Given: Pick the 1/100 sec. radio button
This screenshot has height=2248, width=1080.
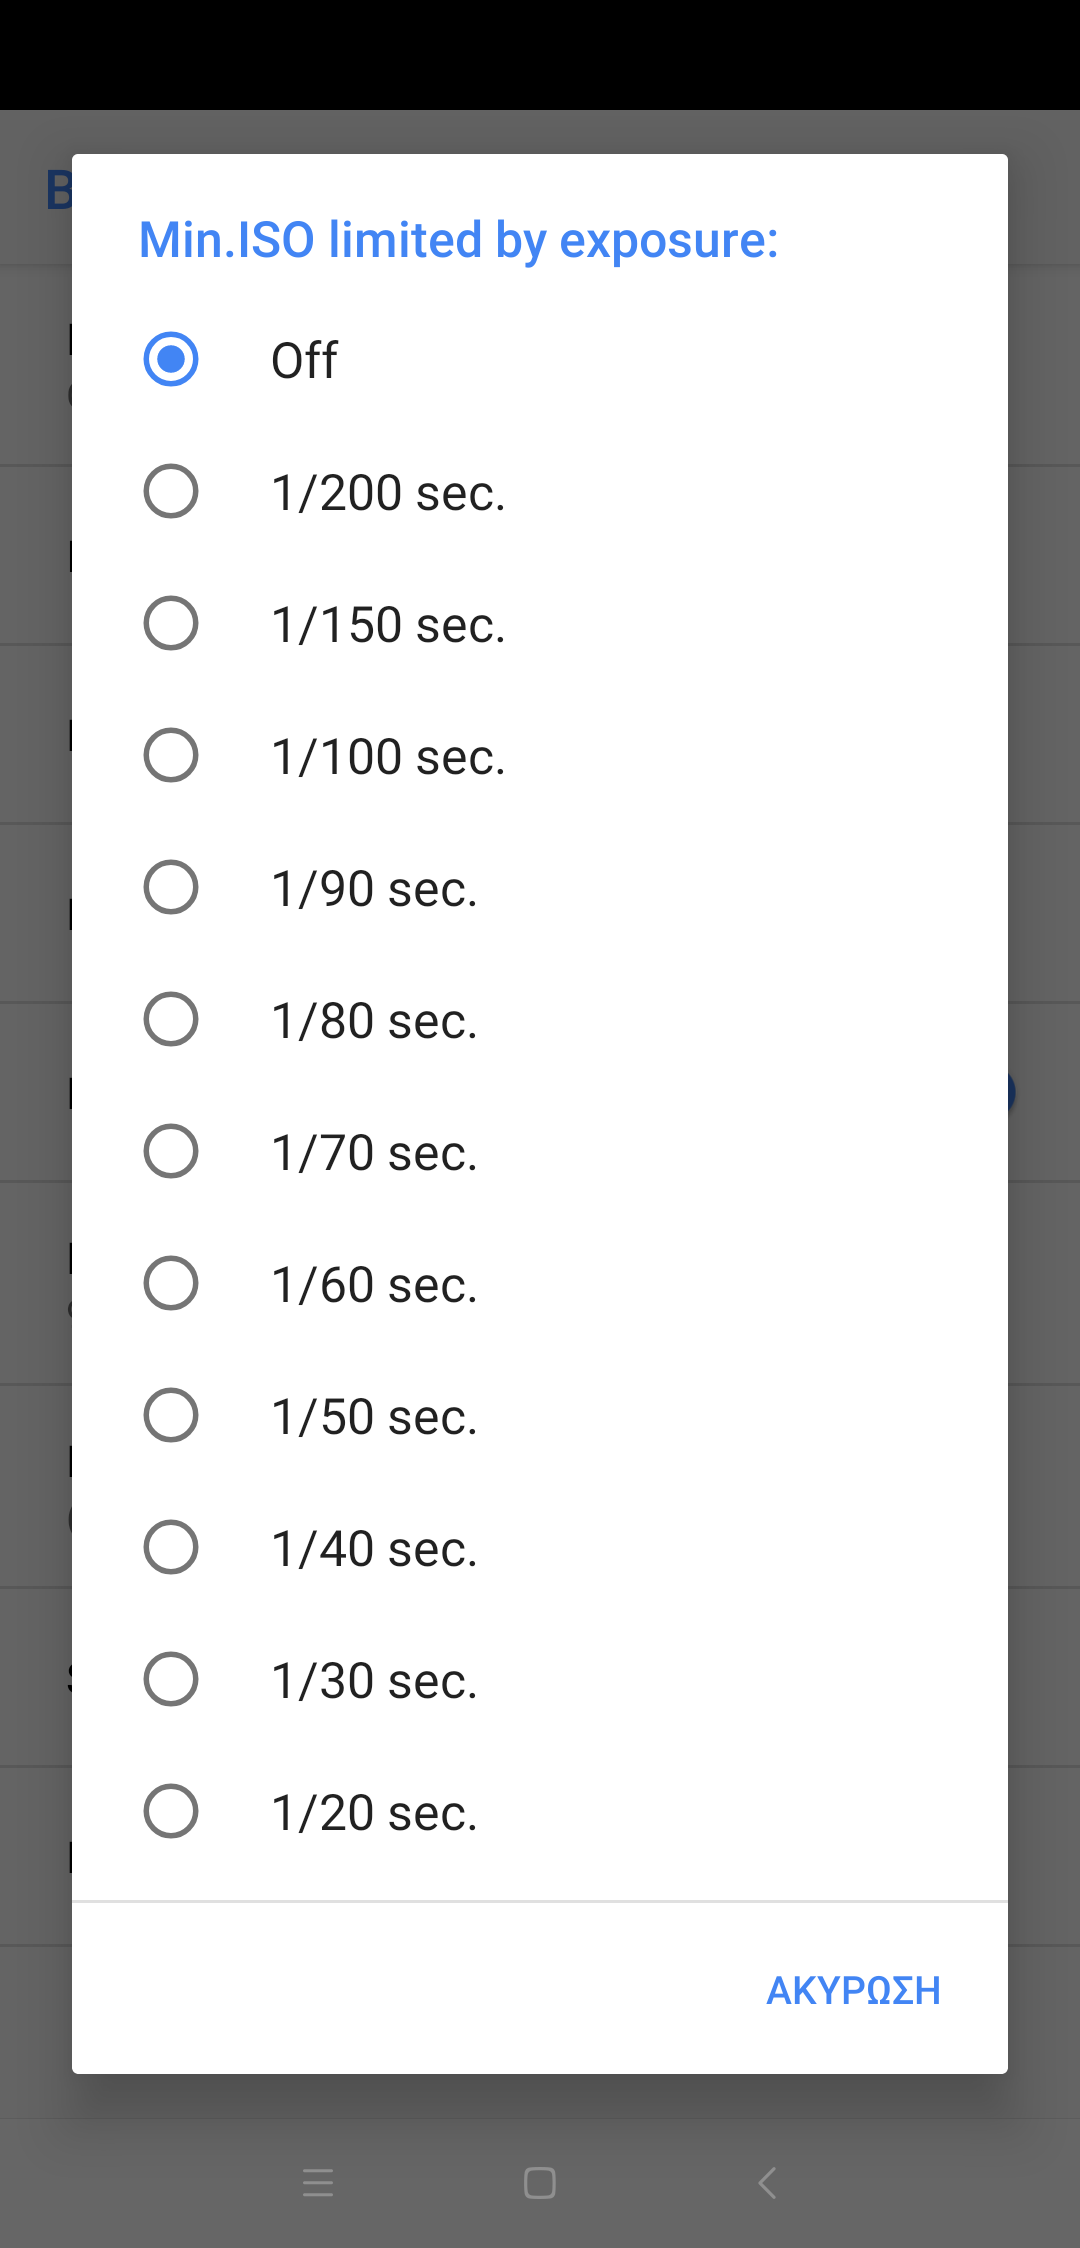Looking at the screenshot, I should pos(171,755).
